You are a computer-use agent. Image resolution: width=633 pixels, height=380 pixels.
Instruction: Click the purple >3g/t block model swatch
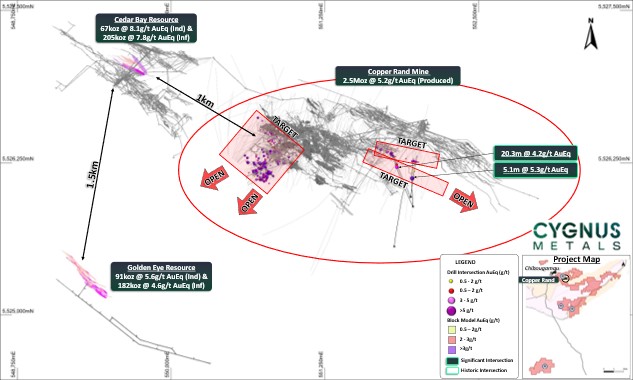452,349
